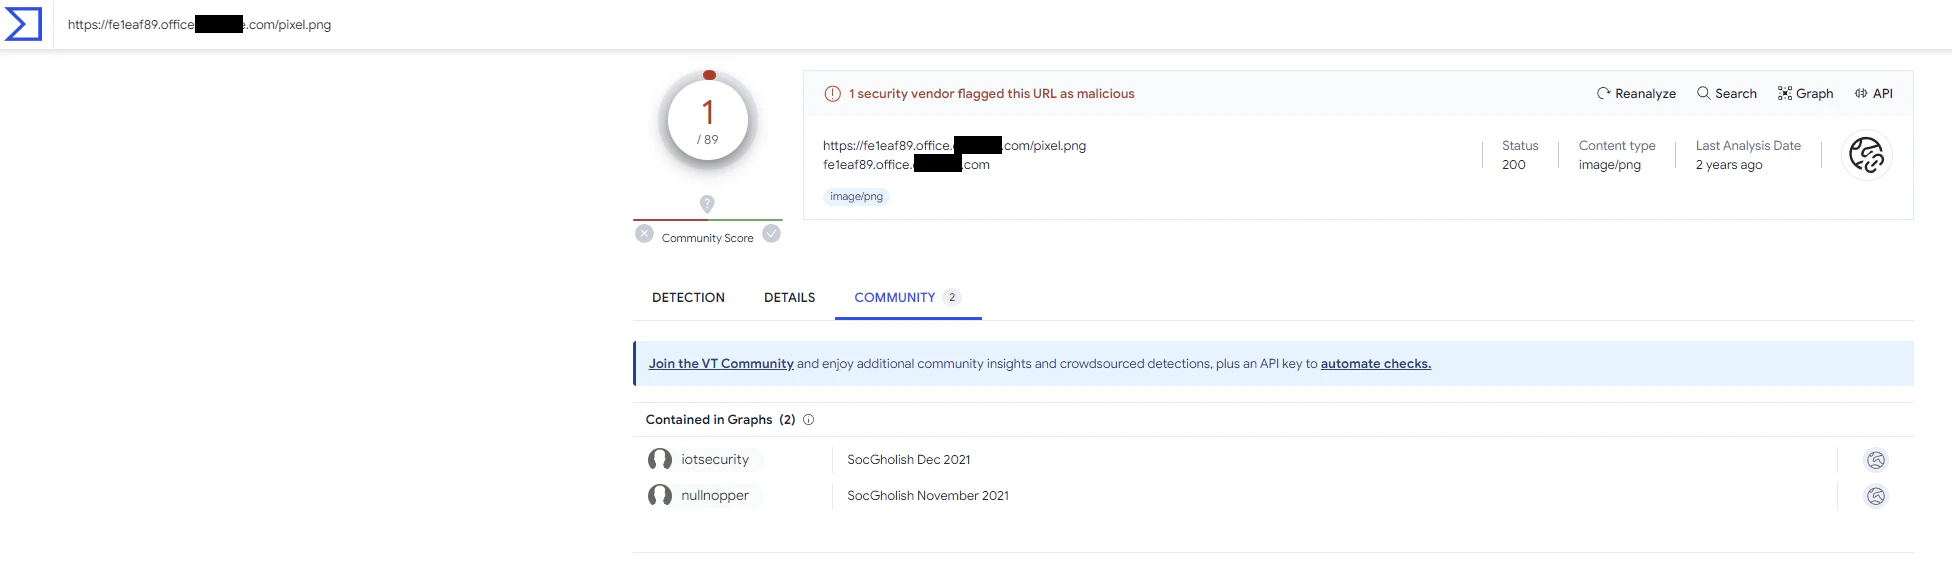
Task: Follow the automate checks link
Action: (x=1376, y=364)
